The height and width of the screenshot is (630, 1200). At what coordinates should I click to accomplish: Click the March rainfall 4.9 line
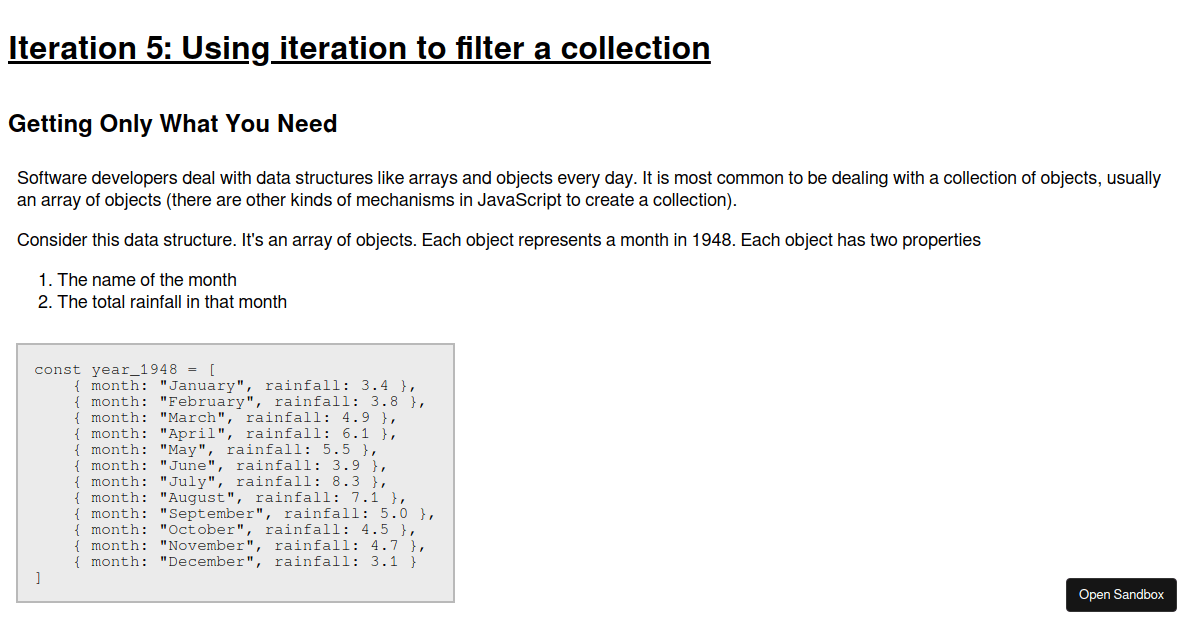[235, 418]
